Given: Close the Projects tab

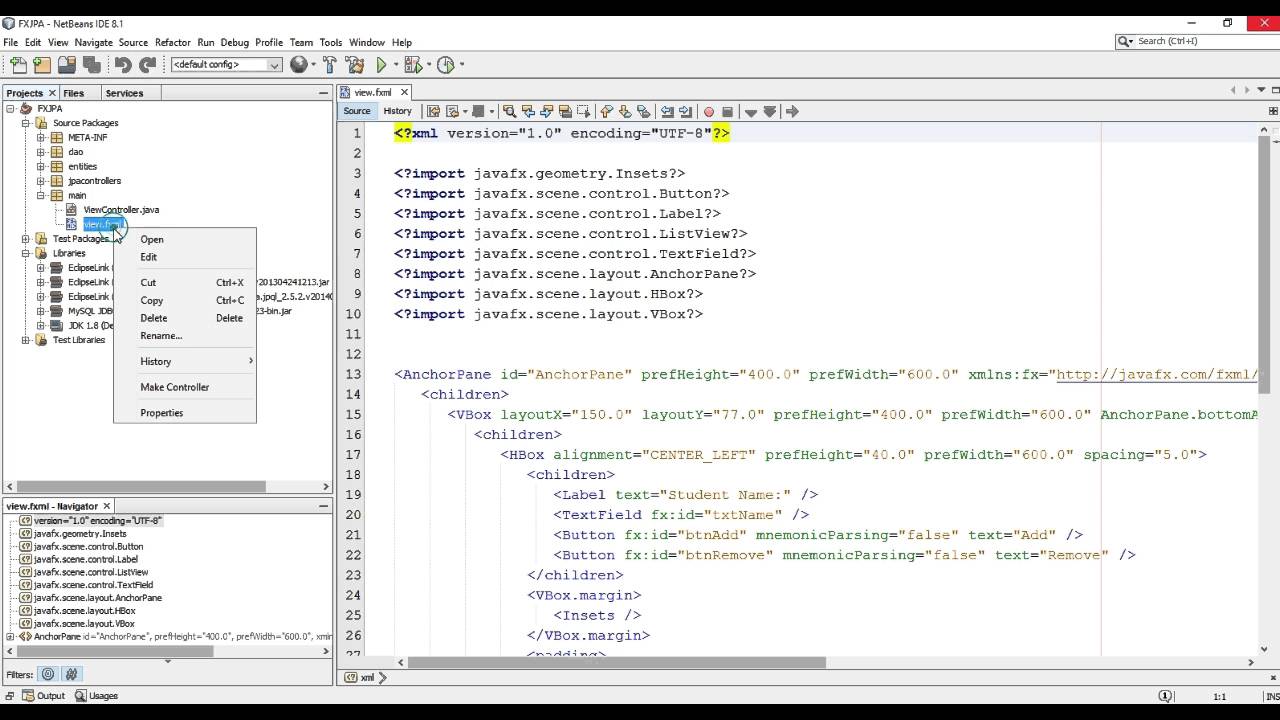Looking at the screenshot, I should pyautogui.click(x=52, y=93).
